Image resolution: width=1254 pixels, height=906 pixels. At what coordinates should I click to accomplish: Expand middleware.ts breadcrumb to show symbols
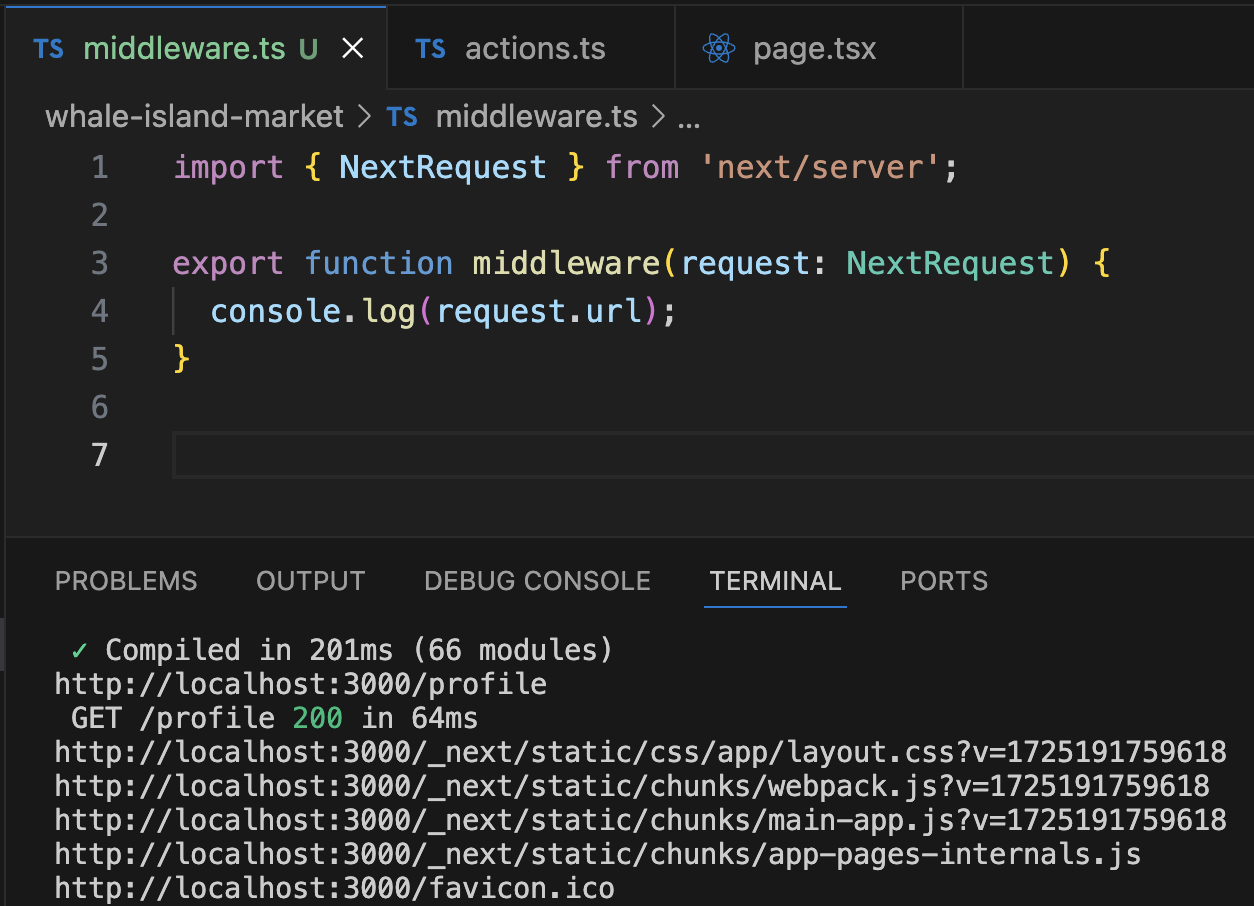536,116
